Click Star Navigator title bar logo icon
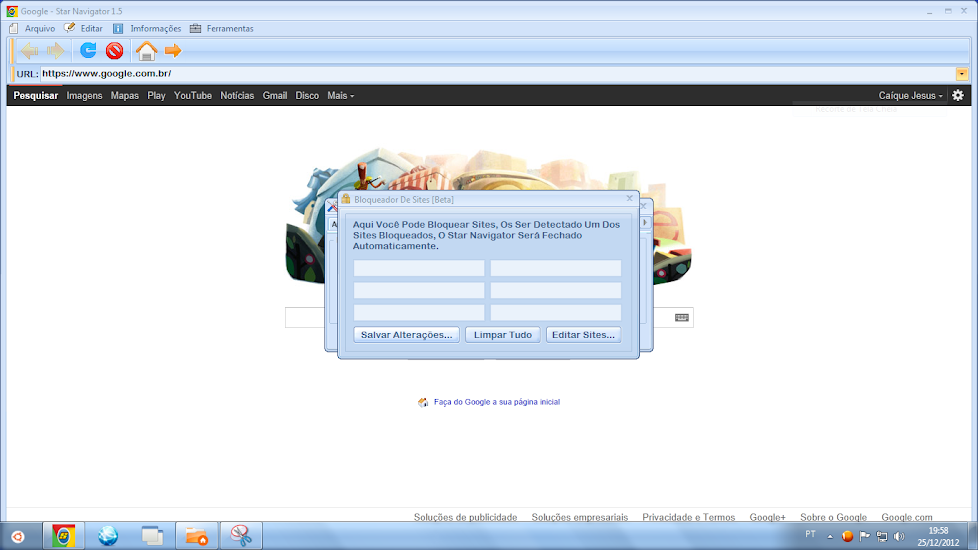 point(12,11)
